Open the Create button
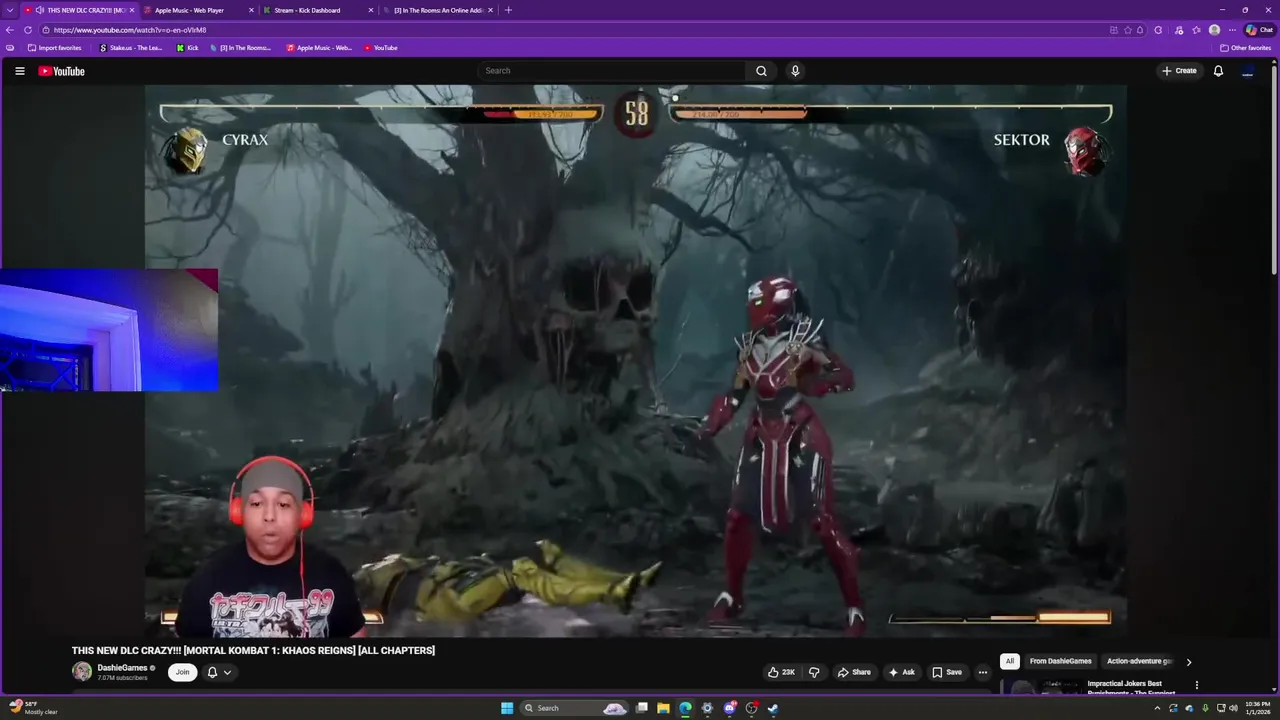This screenshot has width=1280, height=720. (1179, 71)
